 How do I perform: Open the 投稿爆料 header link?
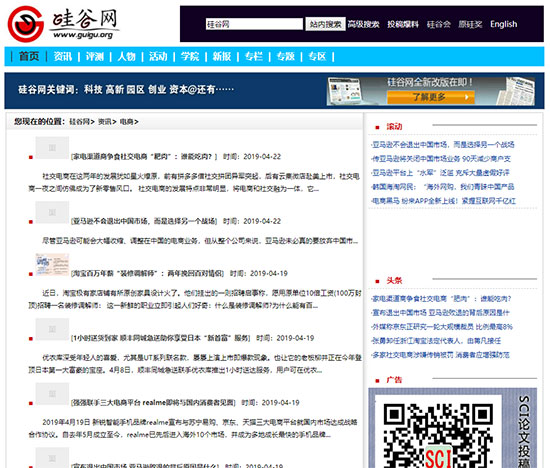pyautogui.click(x=403, y=24)
